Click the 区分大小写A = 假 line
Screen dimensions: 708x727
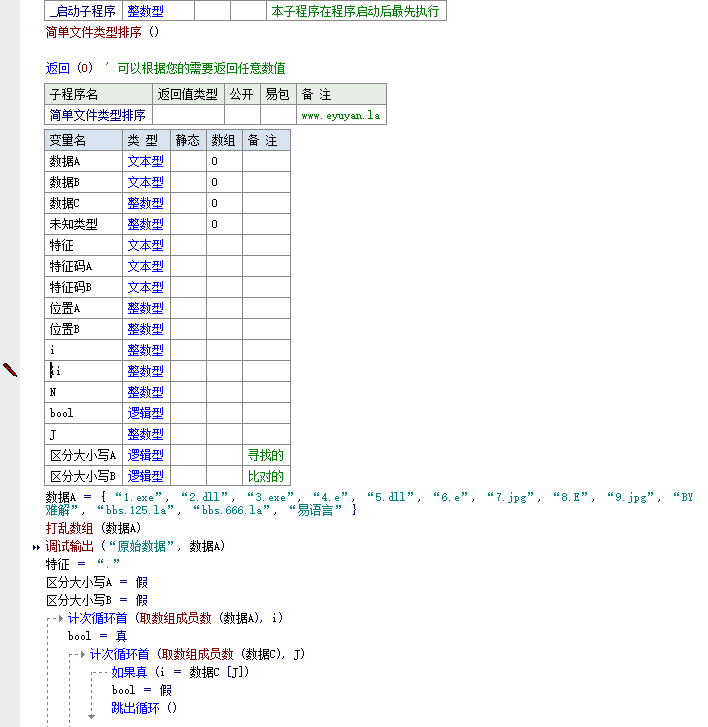[96, 582]
